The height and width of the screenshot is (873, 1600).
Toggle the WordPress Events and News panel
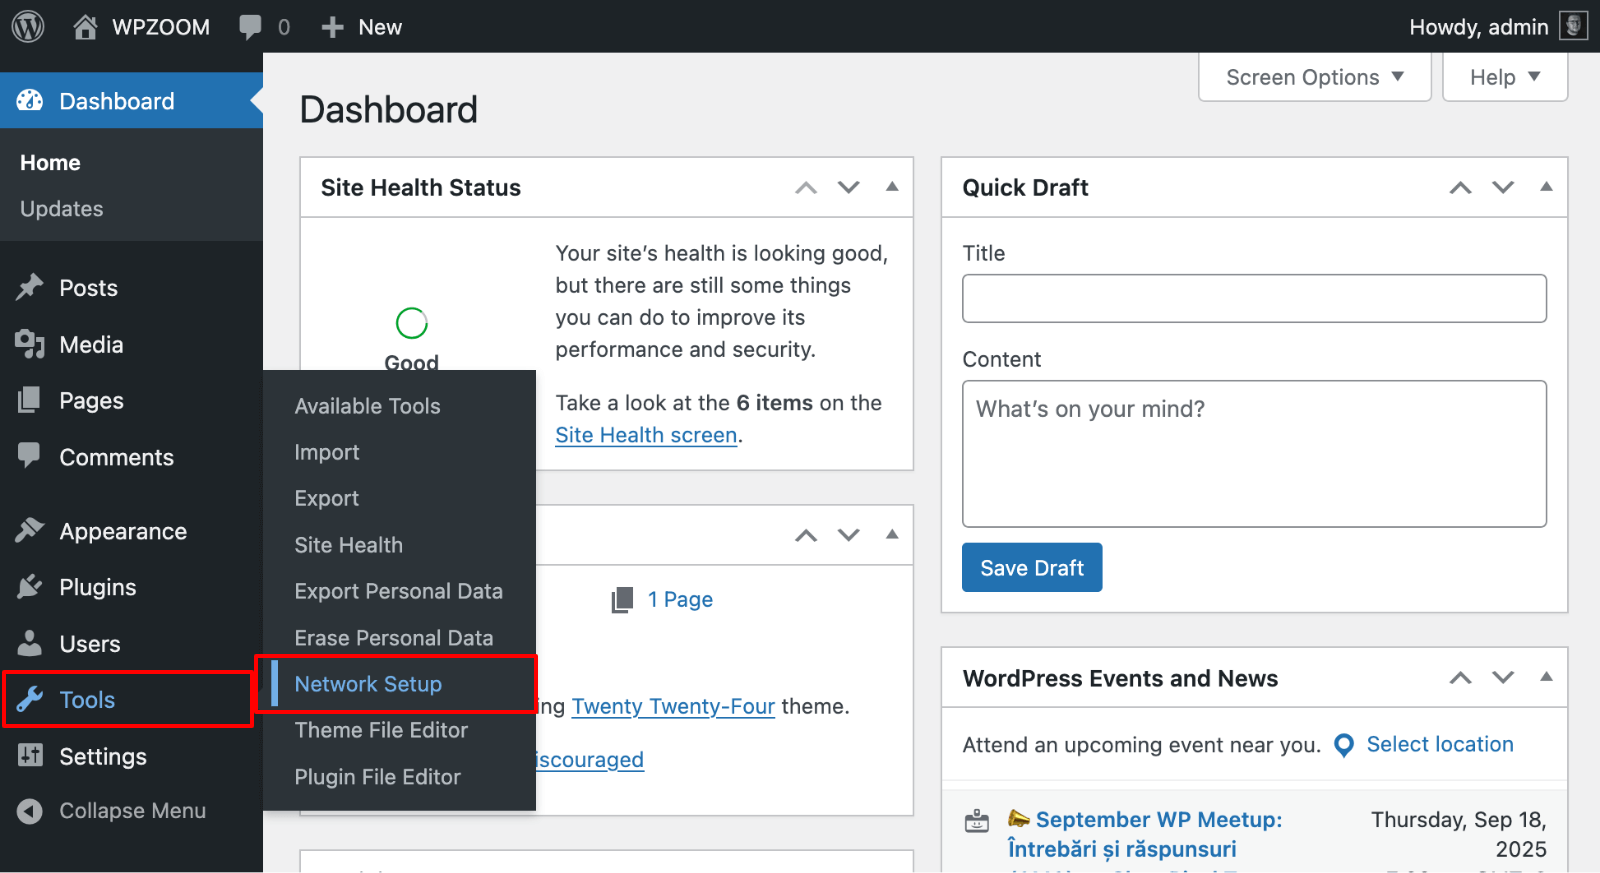pos(1546,678)
